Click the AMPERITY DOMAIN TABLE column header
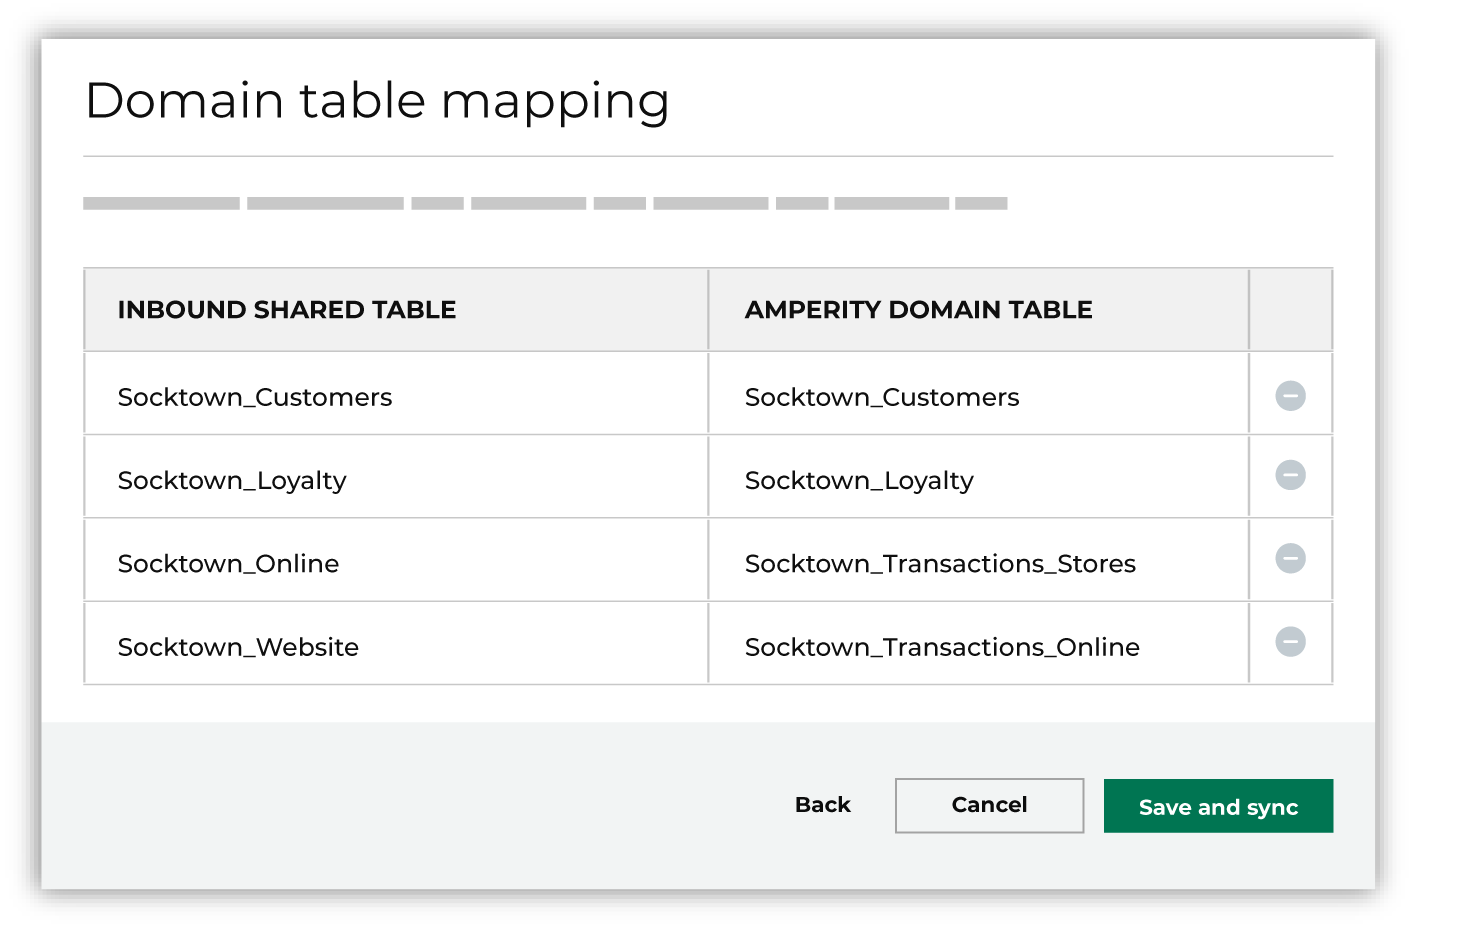 (x=918, y=310)
